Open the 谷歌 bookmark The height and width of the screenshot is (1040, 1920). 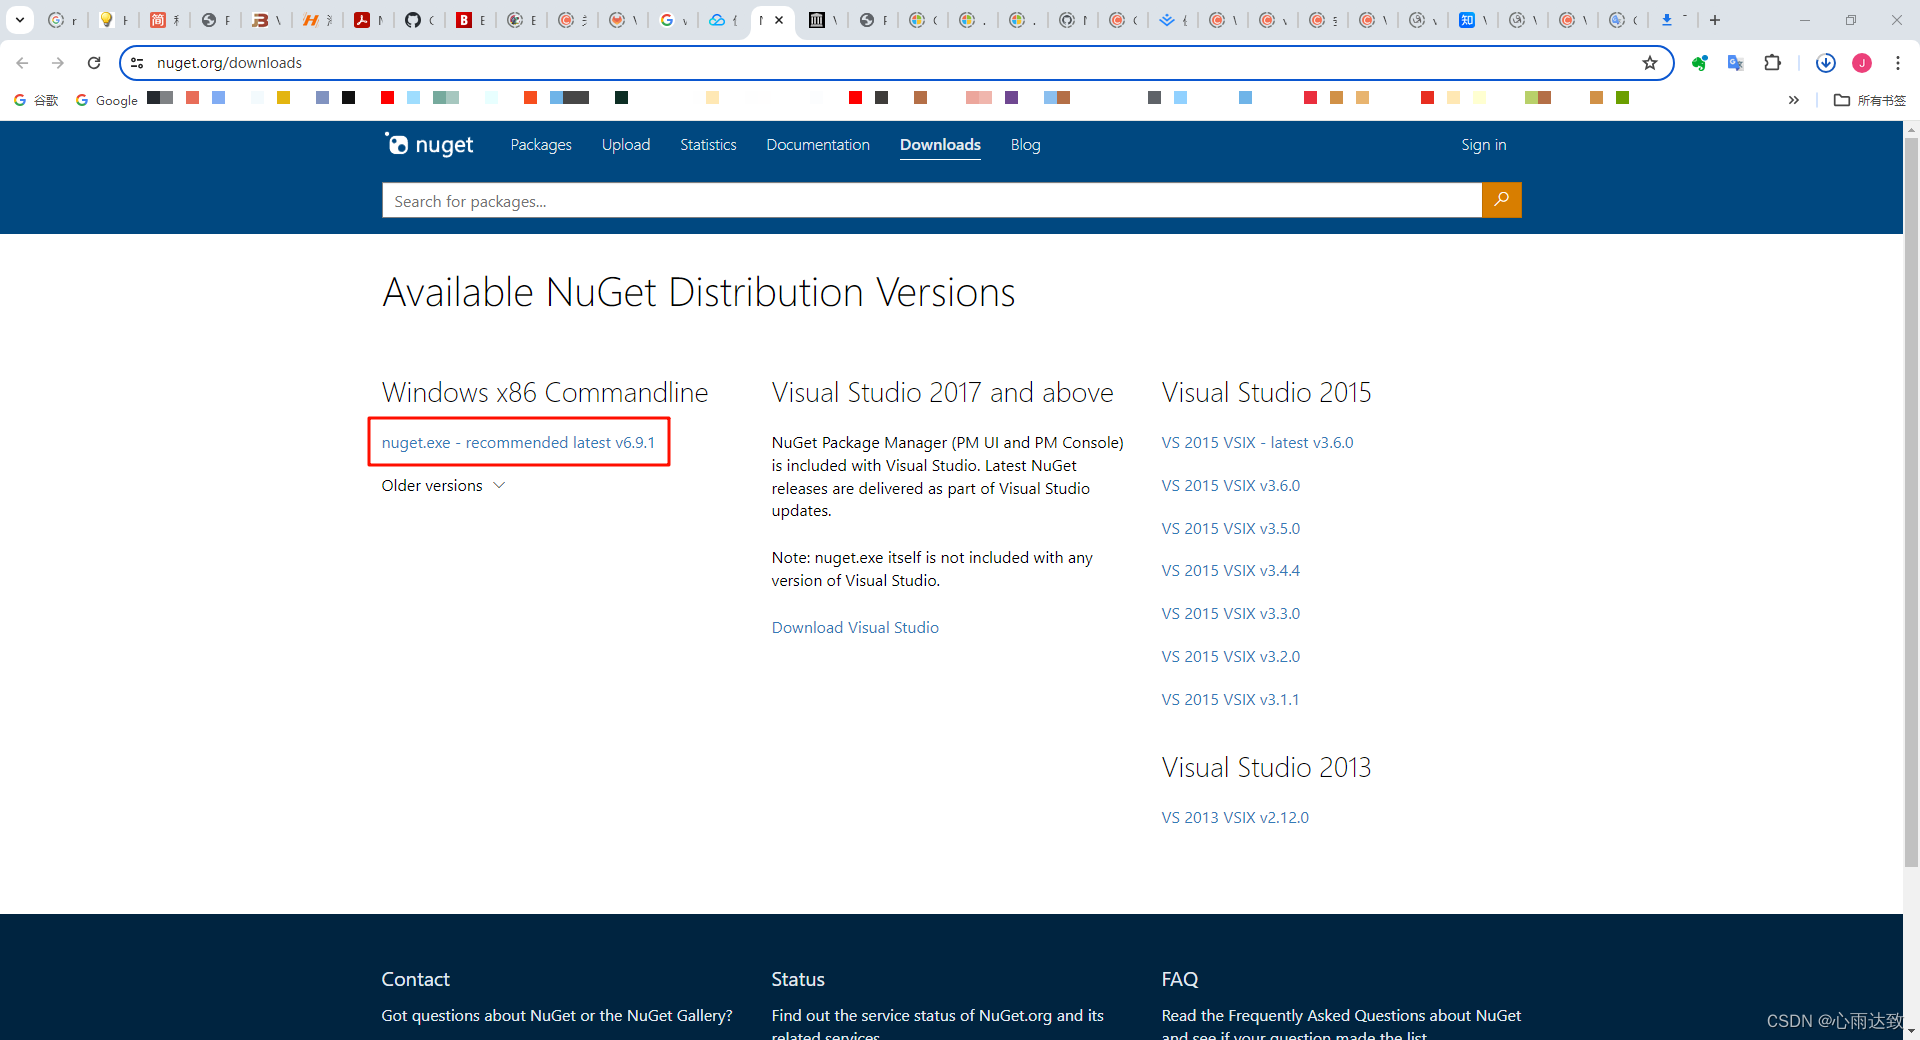(x=36, y=100)
